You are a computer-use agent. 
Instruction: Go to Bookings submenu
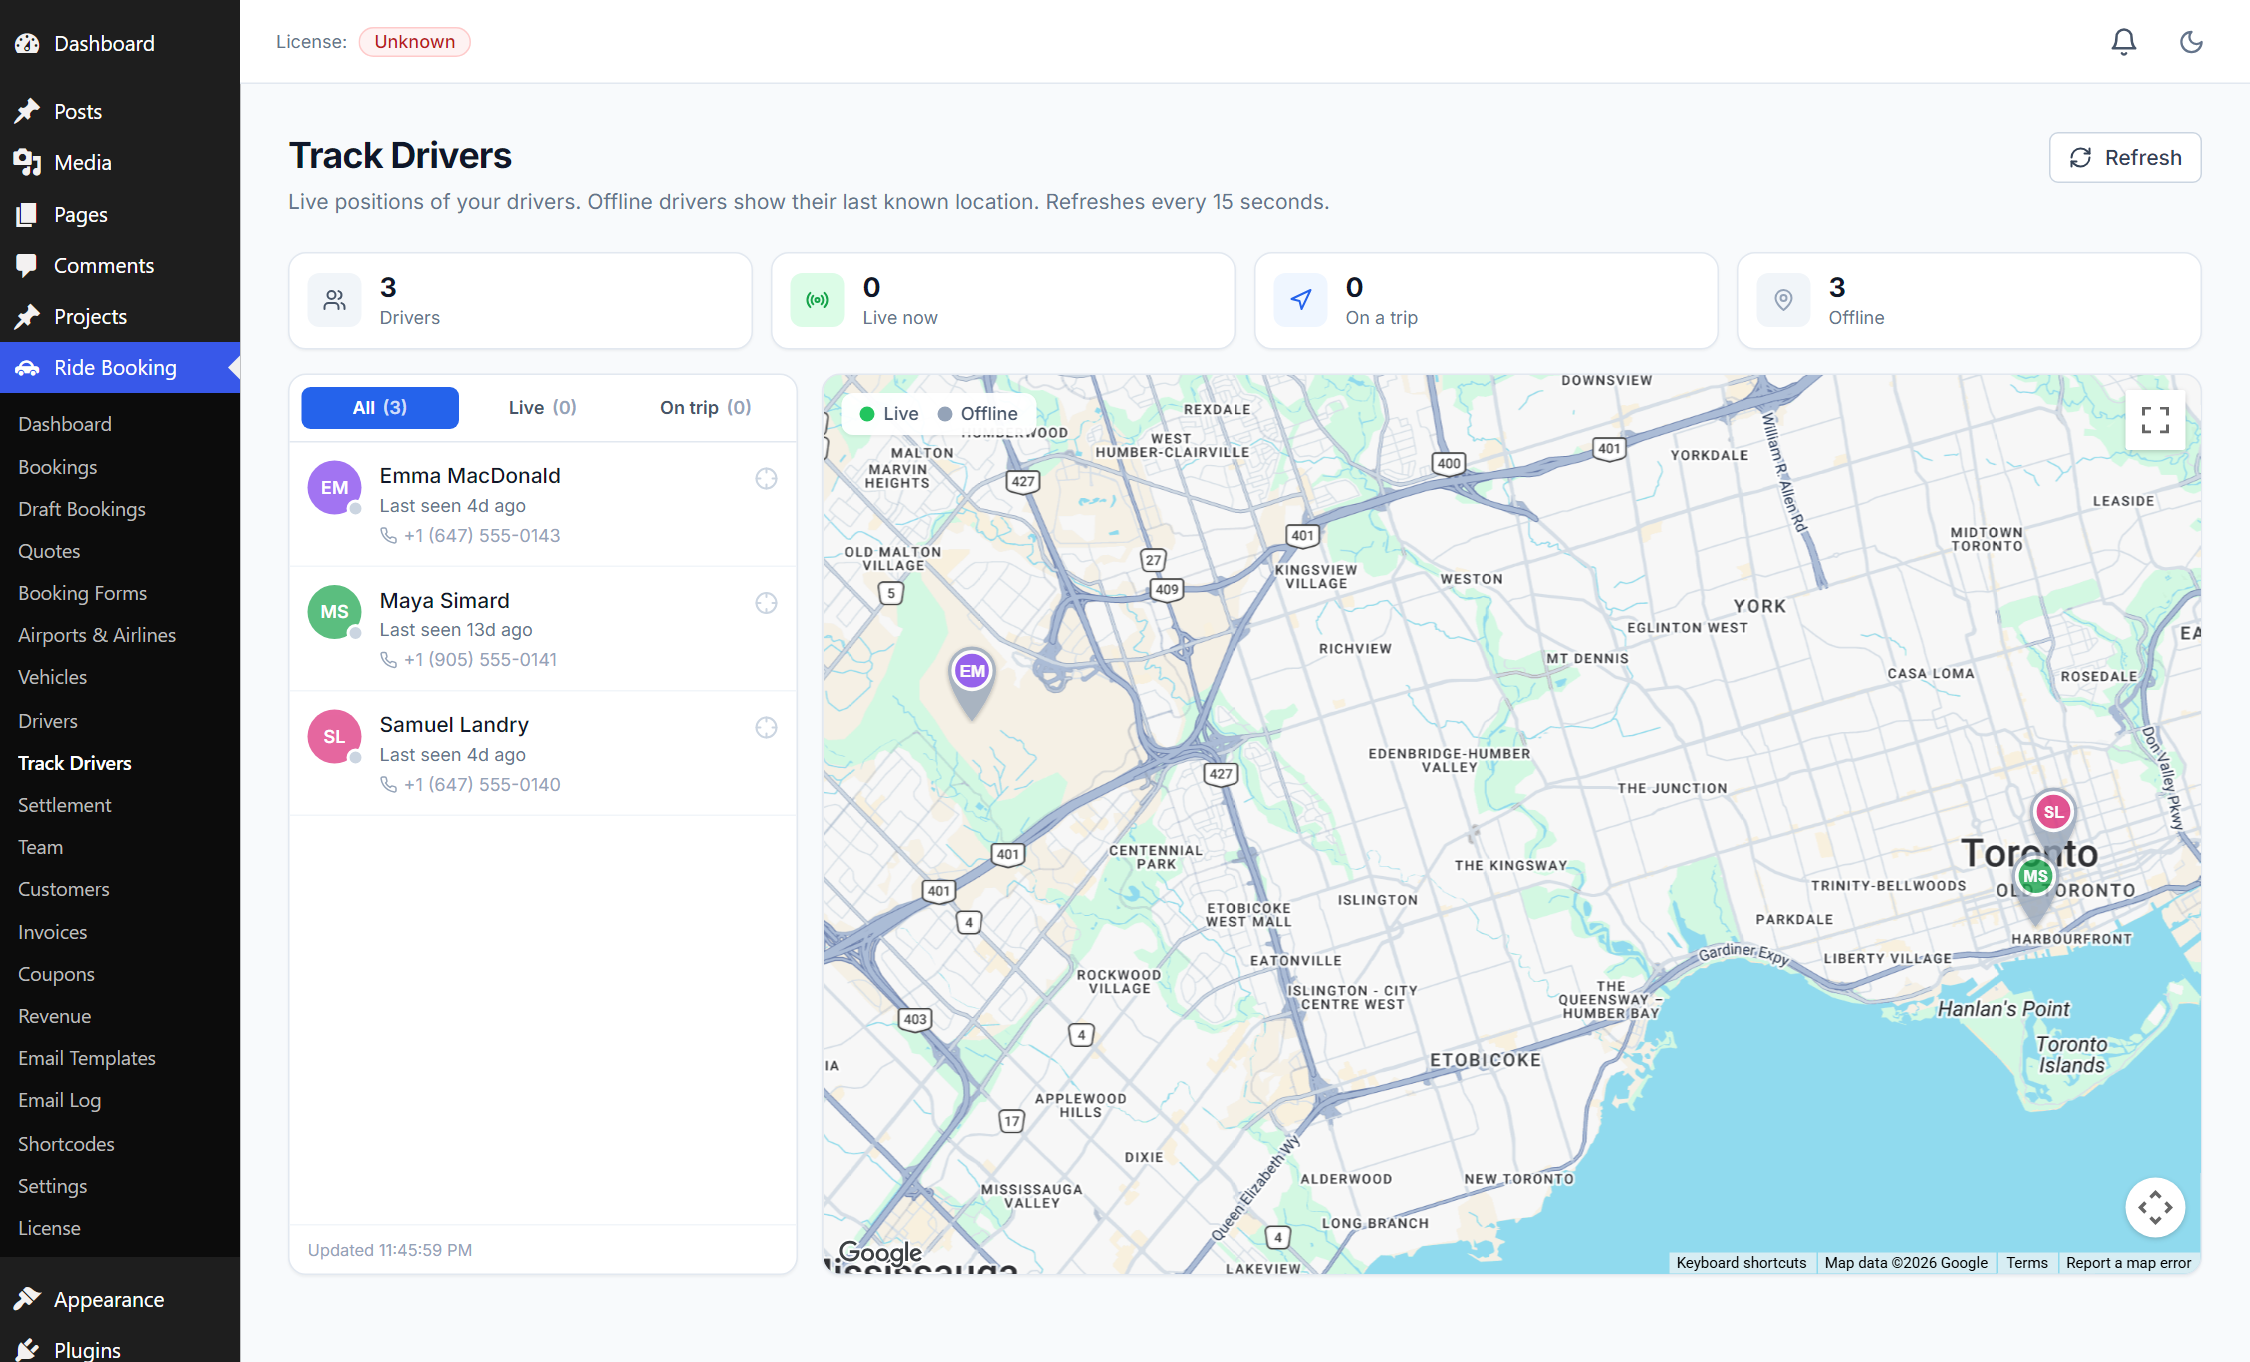(x=58, y=467)
